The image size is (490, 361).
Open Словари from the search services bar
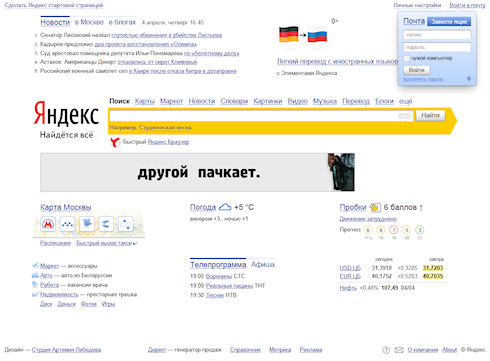point(234,101)
